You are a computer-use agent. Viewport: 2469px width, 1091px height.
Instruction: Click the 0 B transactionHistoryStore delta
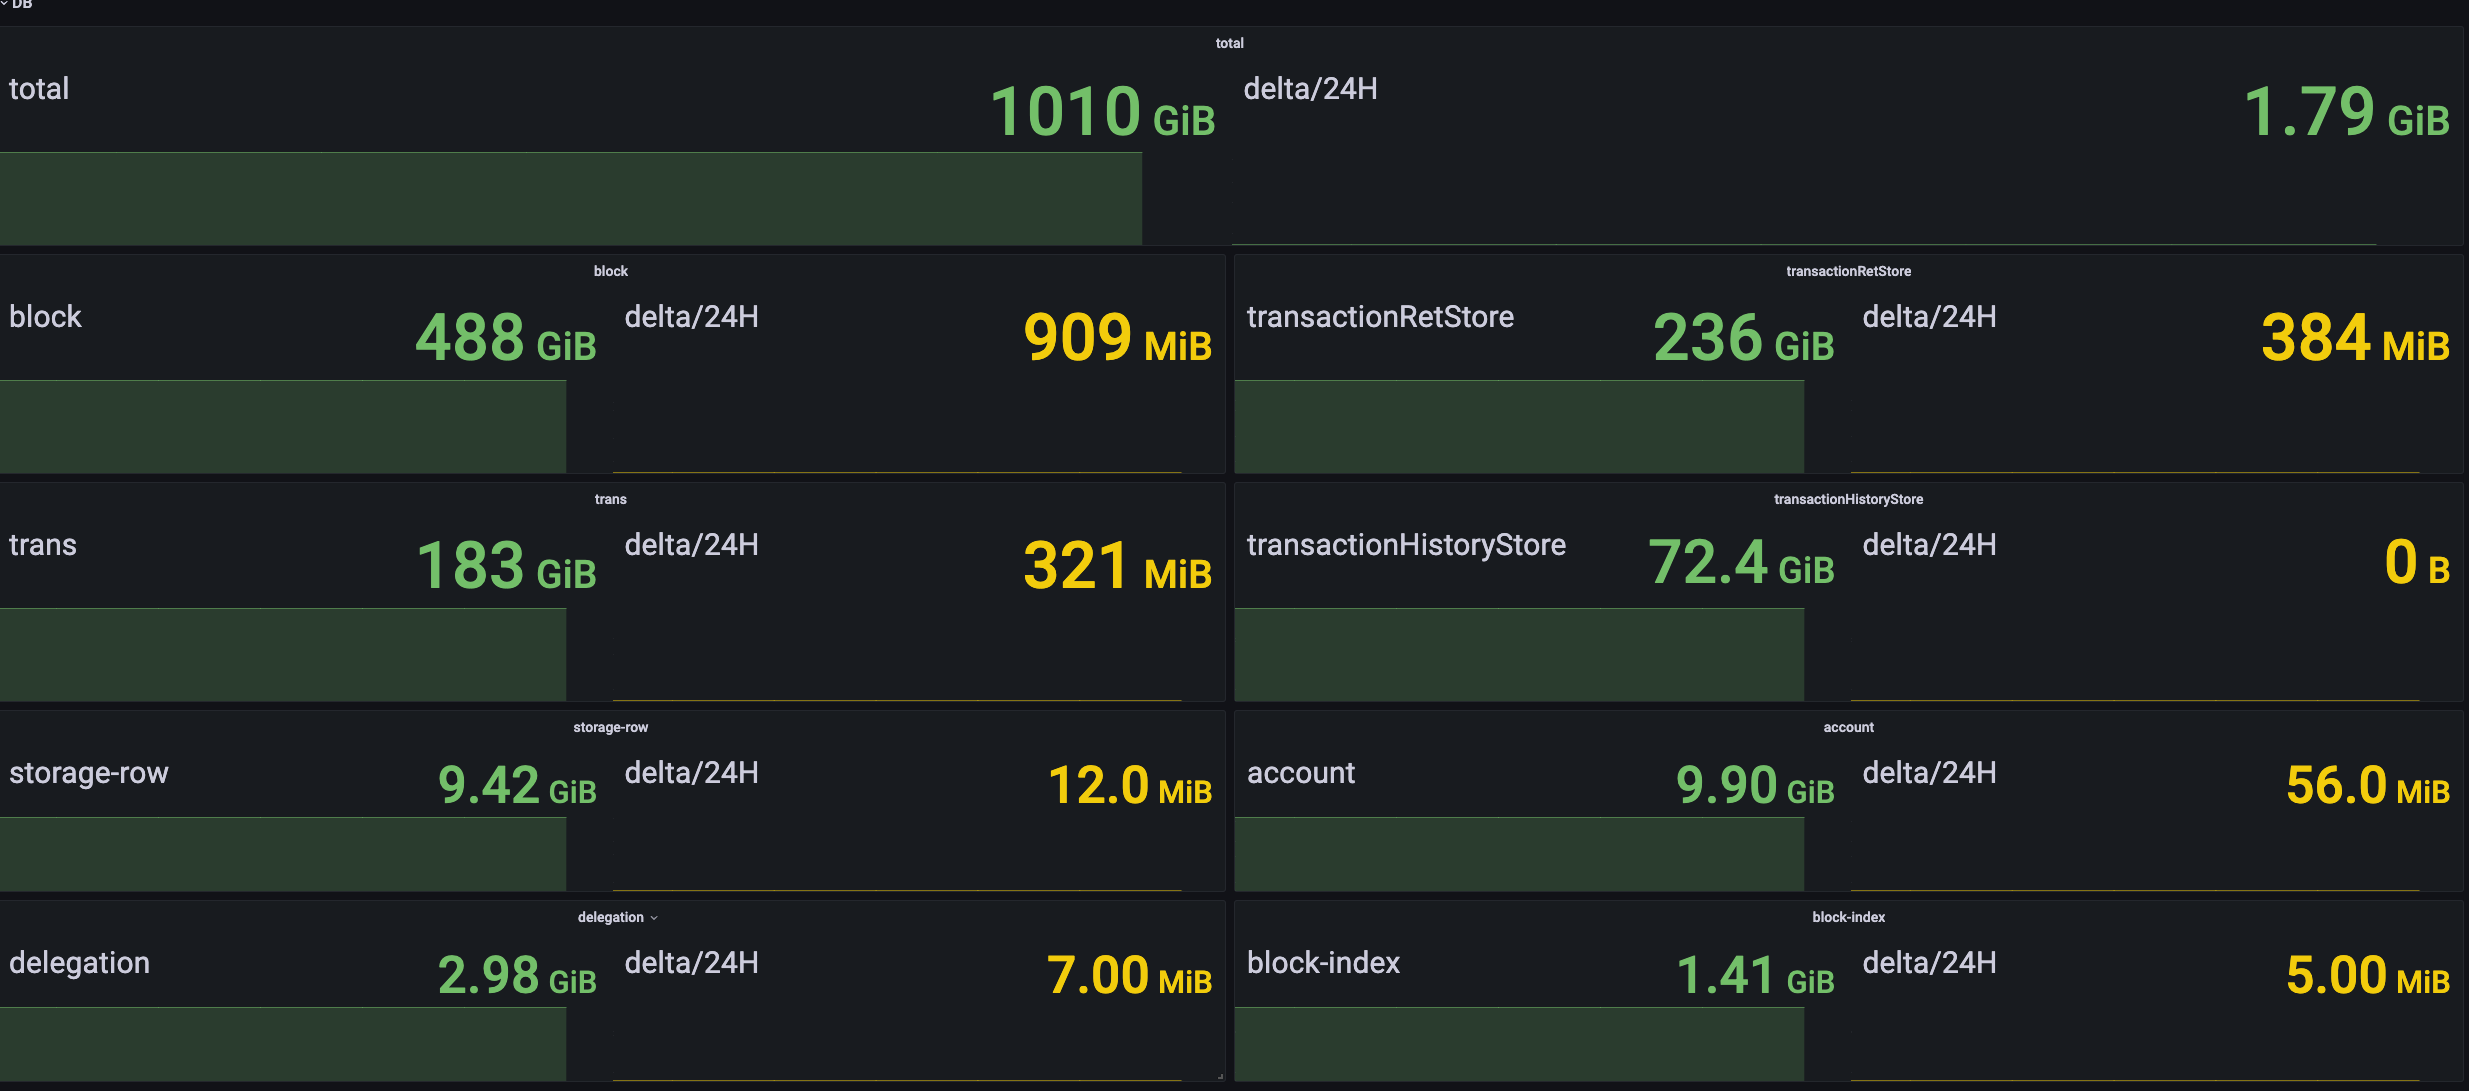tap(2416, 563)
